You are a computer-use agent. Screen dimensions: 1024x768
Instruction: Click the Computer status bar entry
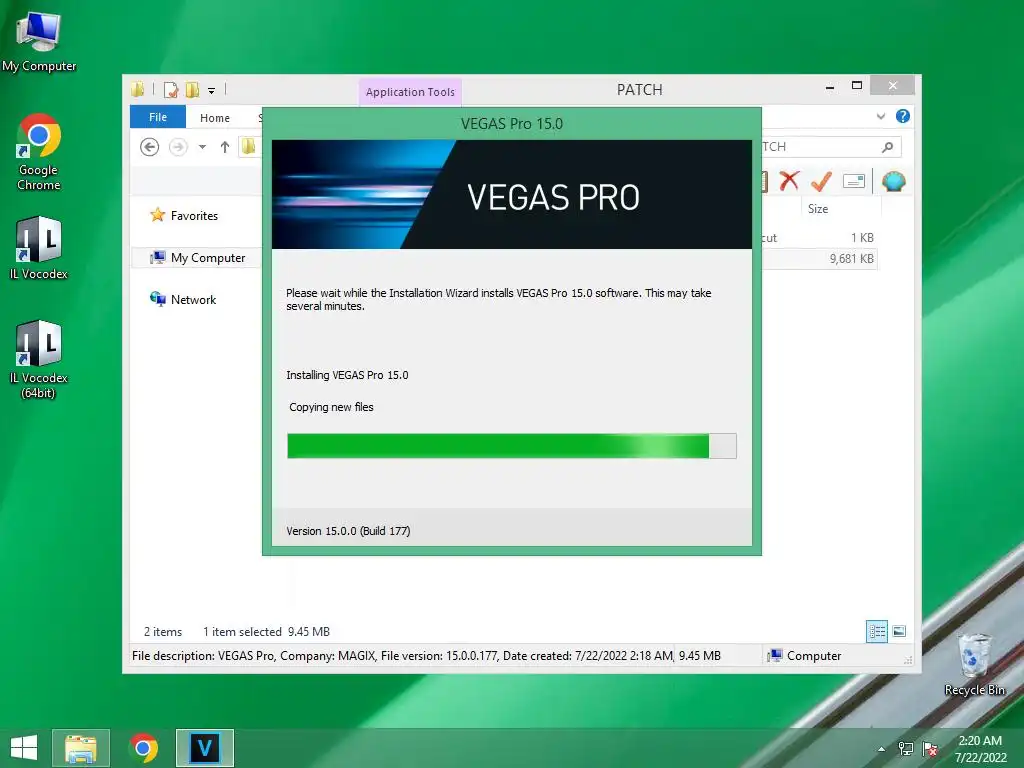[x=805, y=656]
